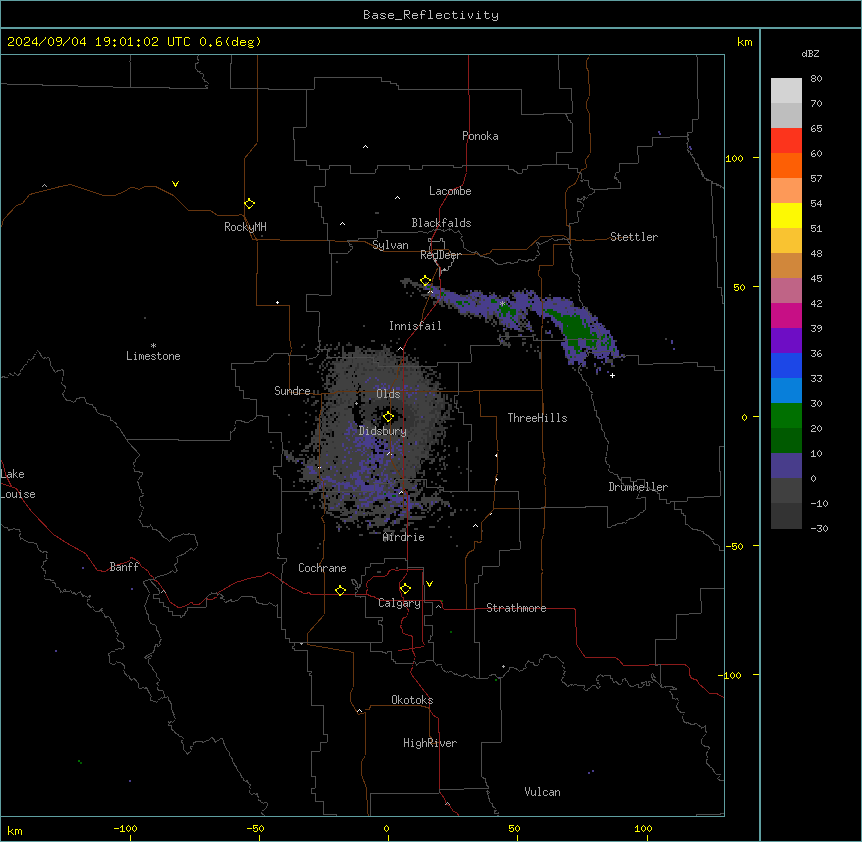Click the Lacombe city label
Viewport: 862px width, 842px height.
tap(450, 191)
